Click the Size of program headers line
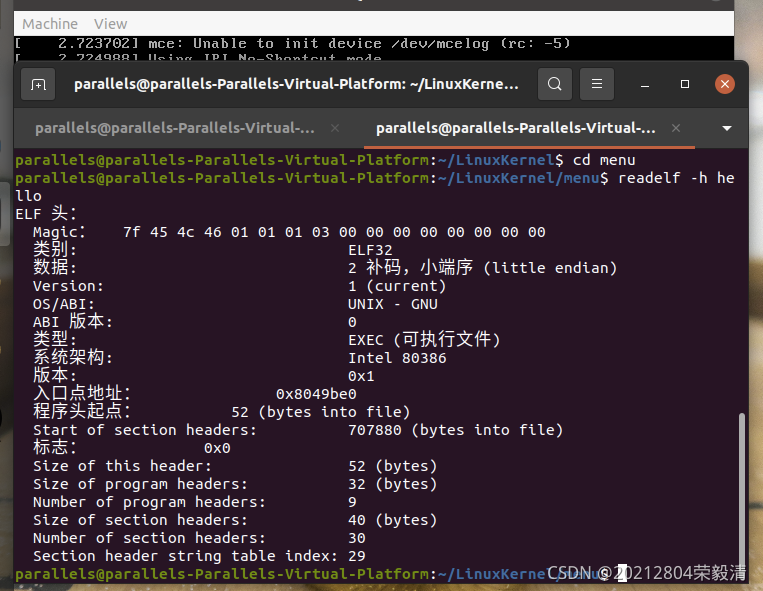Viewport: 763px width, 591px height. (235, 484)
